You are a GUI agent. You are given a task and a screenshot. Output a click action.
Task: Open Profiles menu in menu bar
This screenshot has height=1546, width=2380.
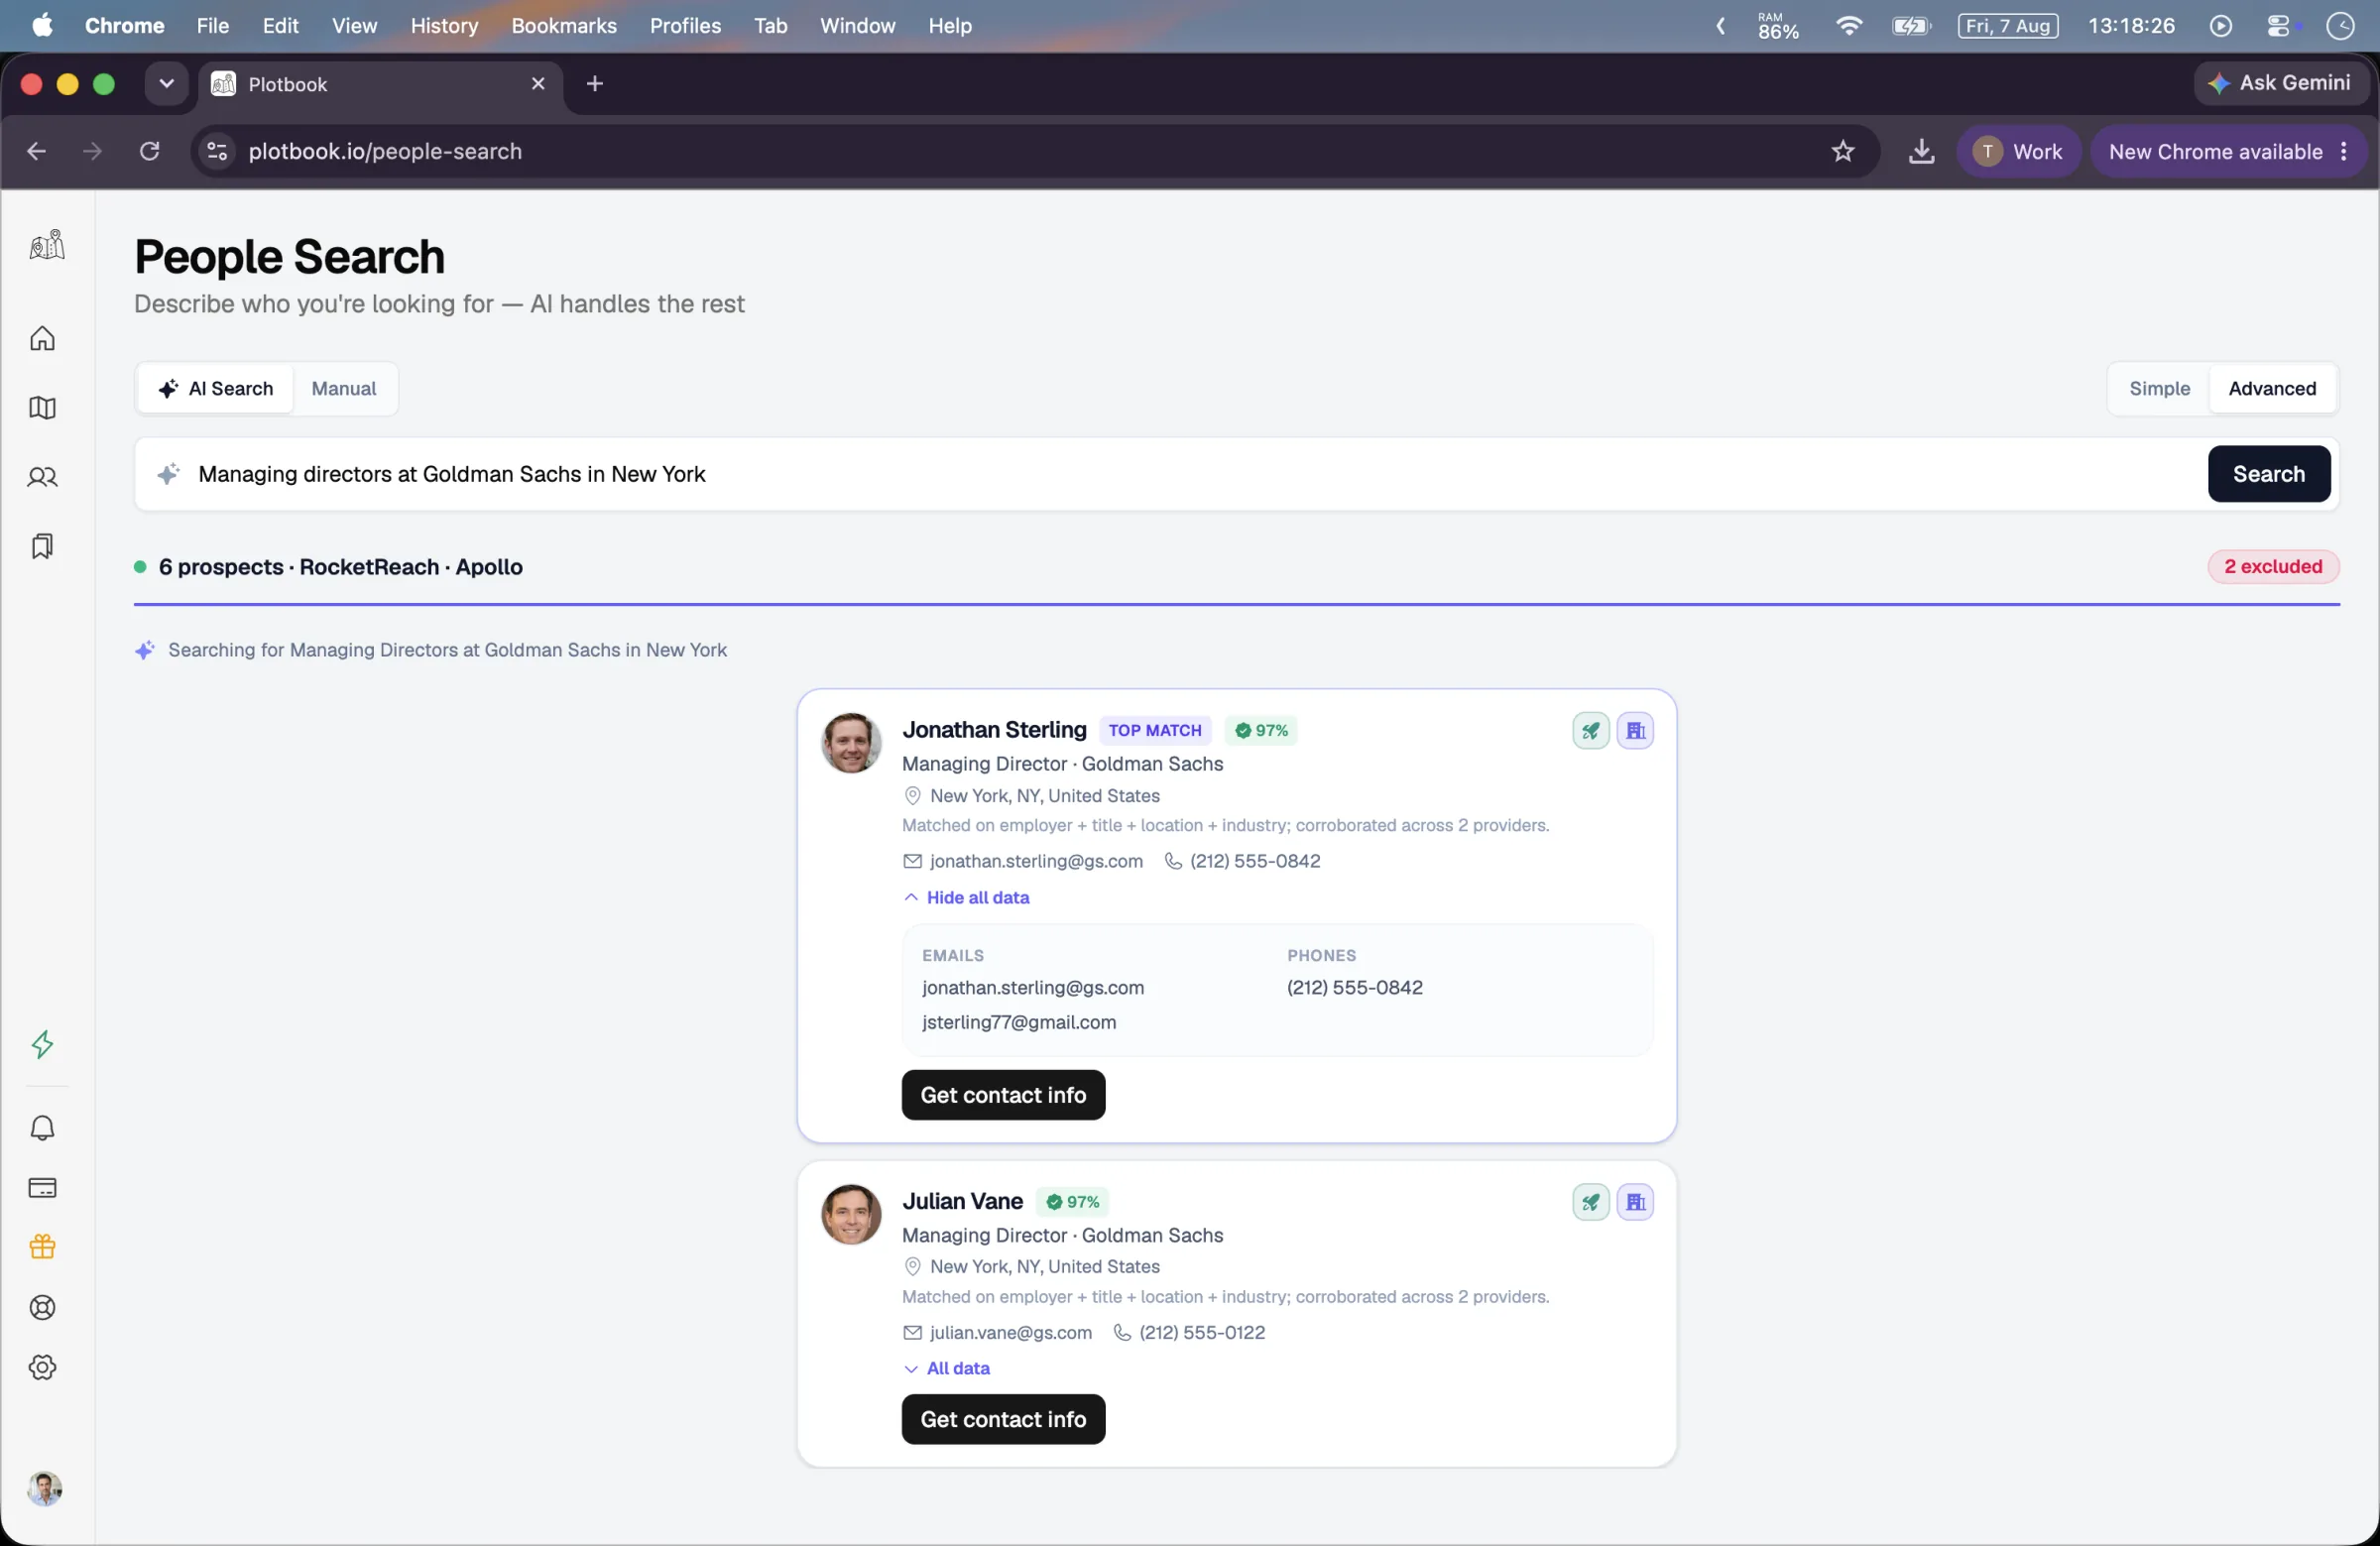tap(685, 26)
